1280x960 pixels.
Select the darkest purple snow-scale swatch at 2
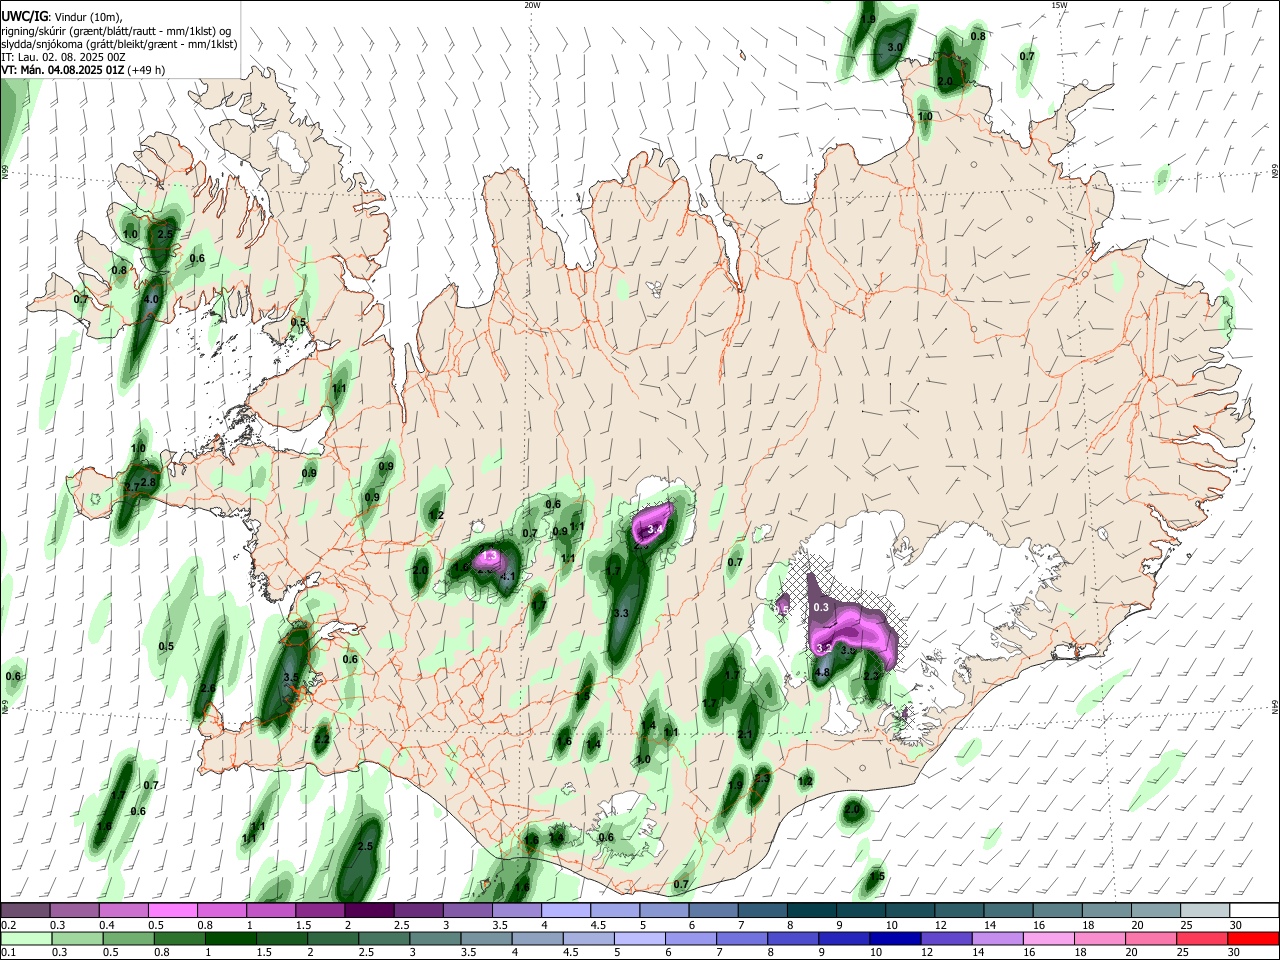tap(369, 911)
